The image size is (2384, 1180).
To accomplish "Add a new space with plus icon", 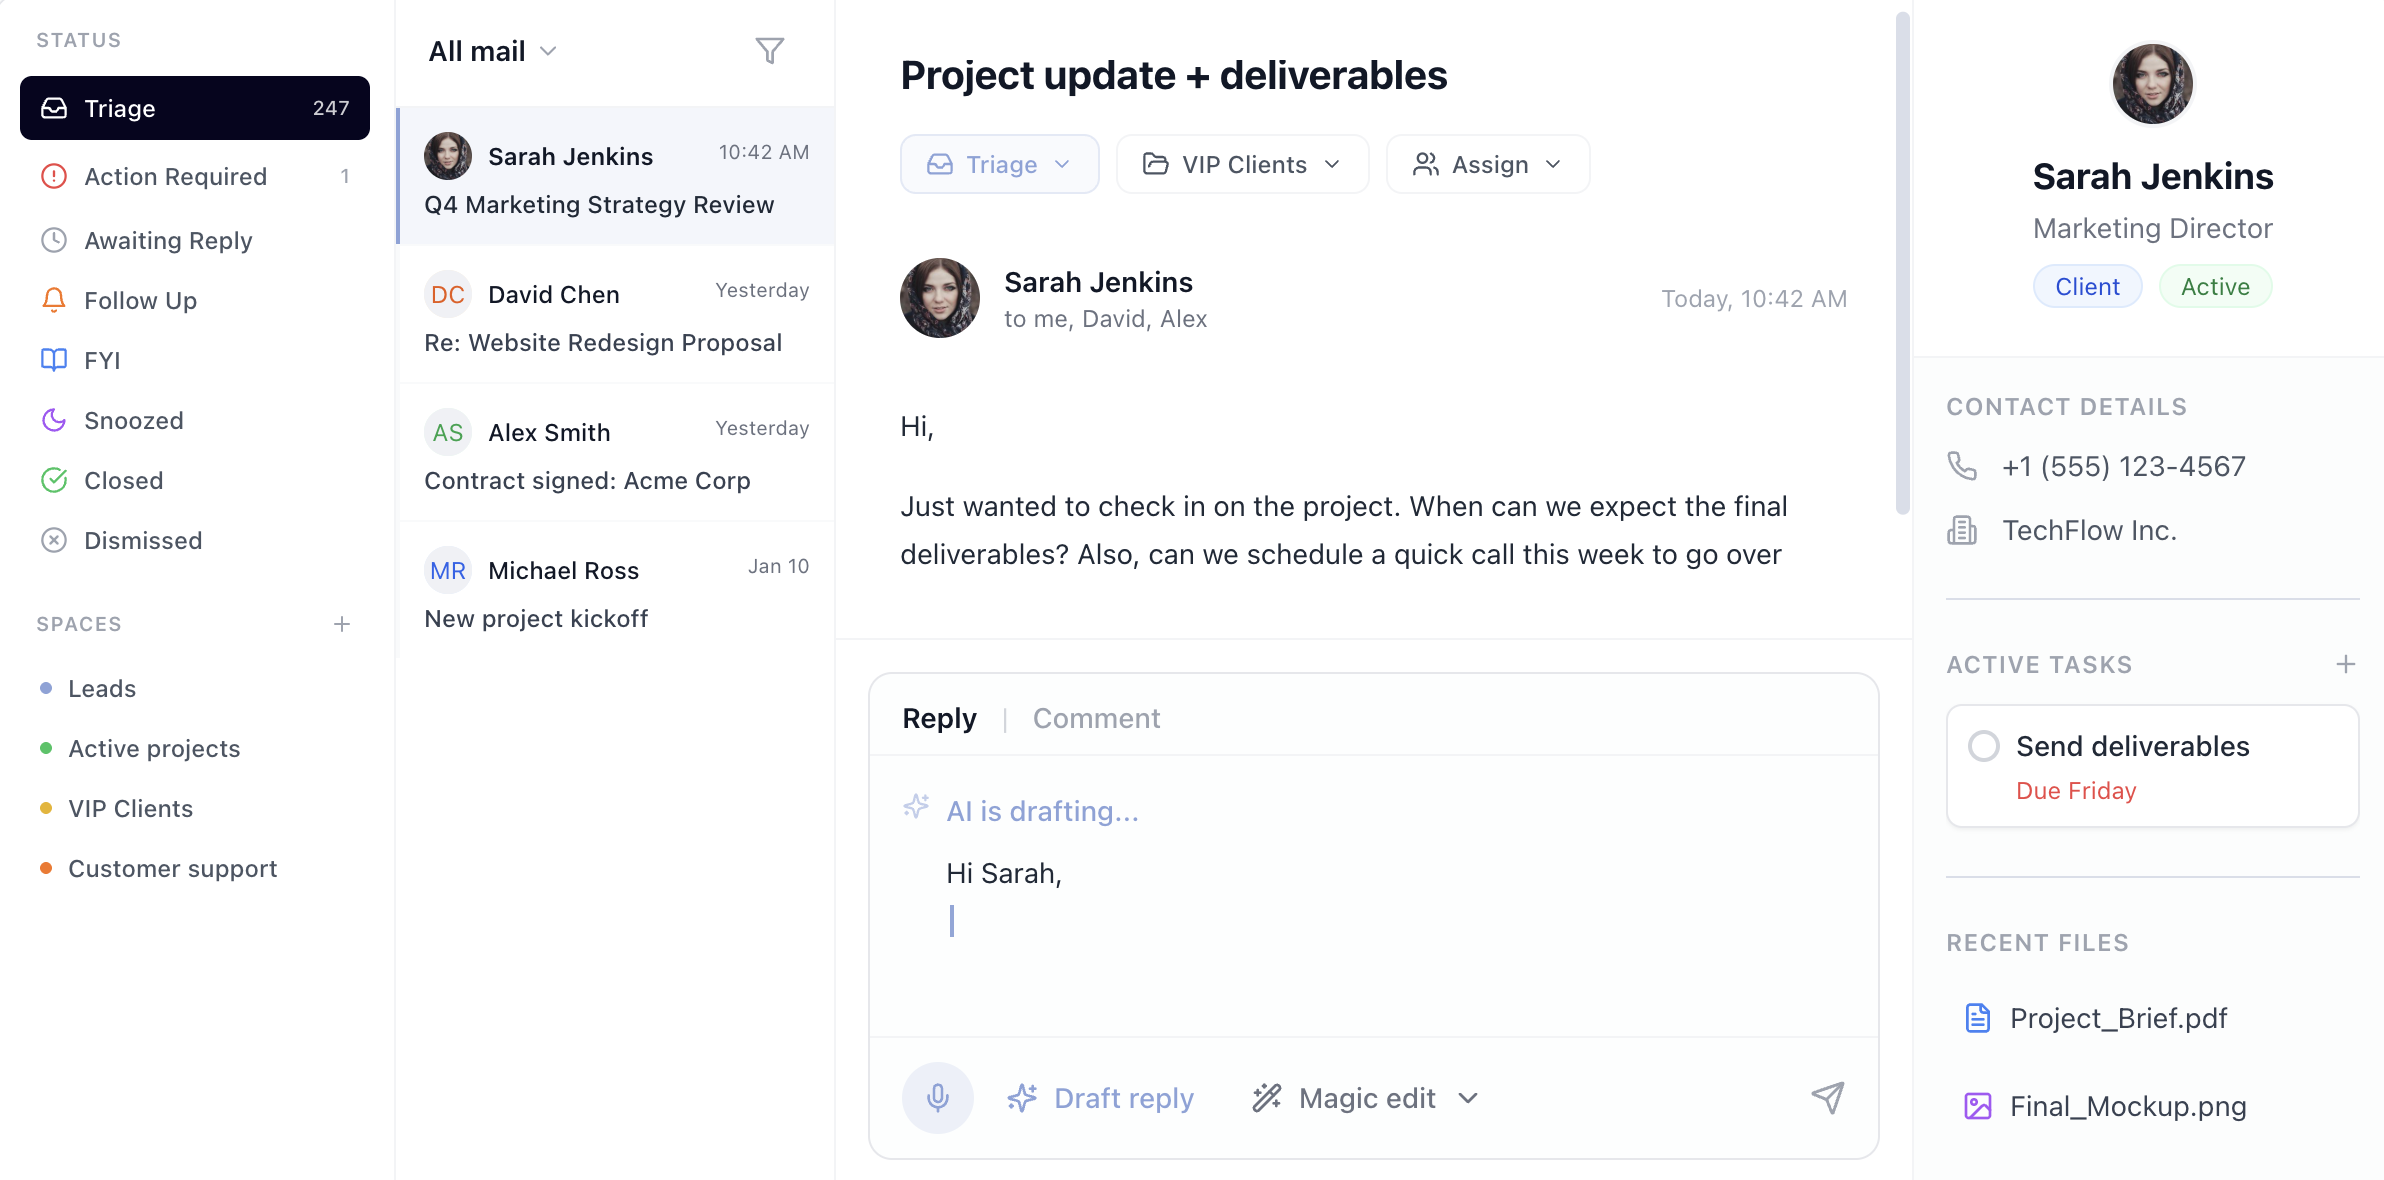I will click(x=342, y=624).
